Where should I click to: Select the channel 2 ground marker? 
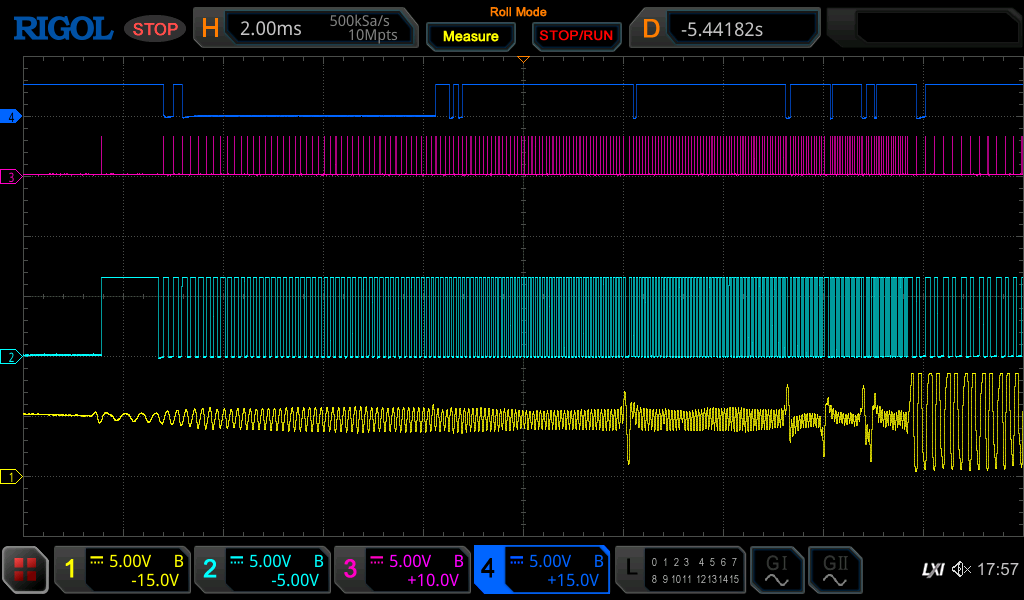coord(11,357)
